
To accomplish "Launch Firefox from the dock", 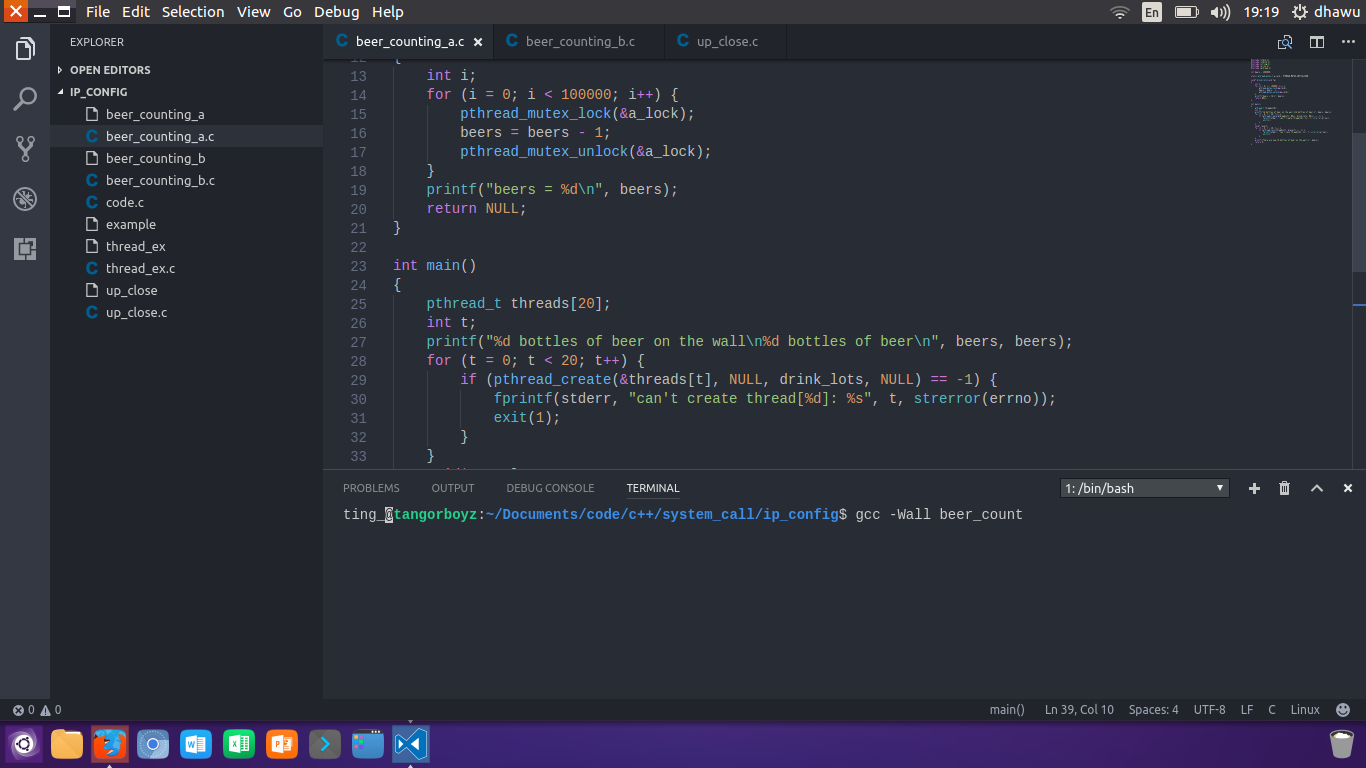I will 110,744.
